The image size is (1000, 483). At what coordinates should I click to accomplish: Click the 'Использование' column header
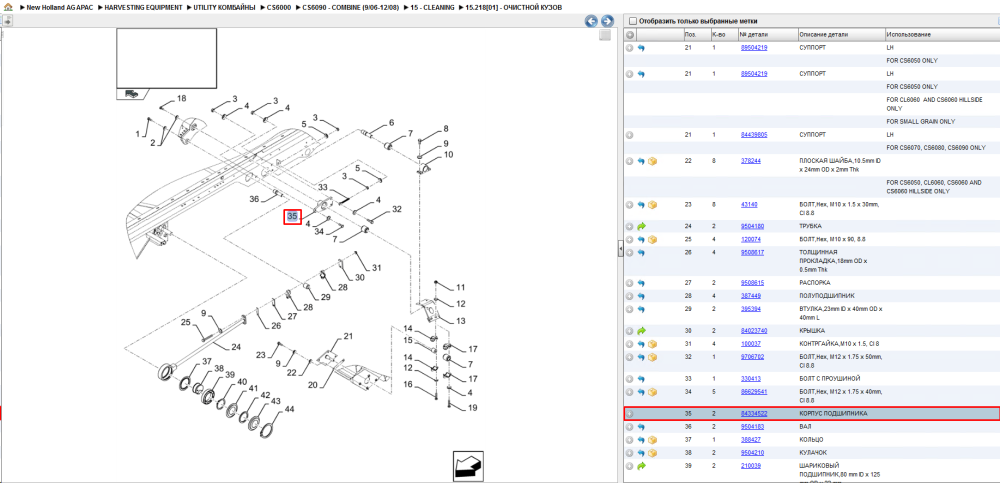click(941, 34)
